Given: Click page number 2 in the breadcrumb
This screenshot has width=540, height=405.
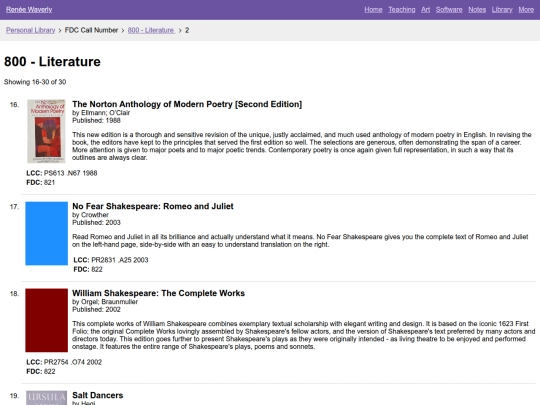Looking at the screenshot, I should (187, 30).
